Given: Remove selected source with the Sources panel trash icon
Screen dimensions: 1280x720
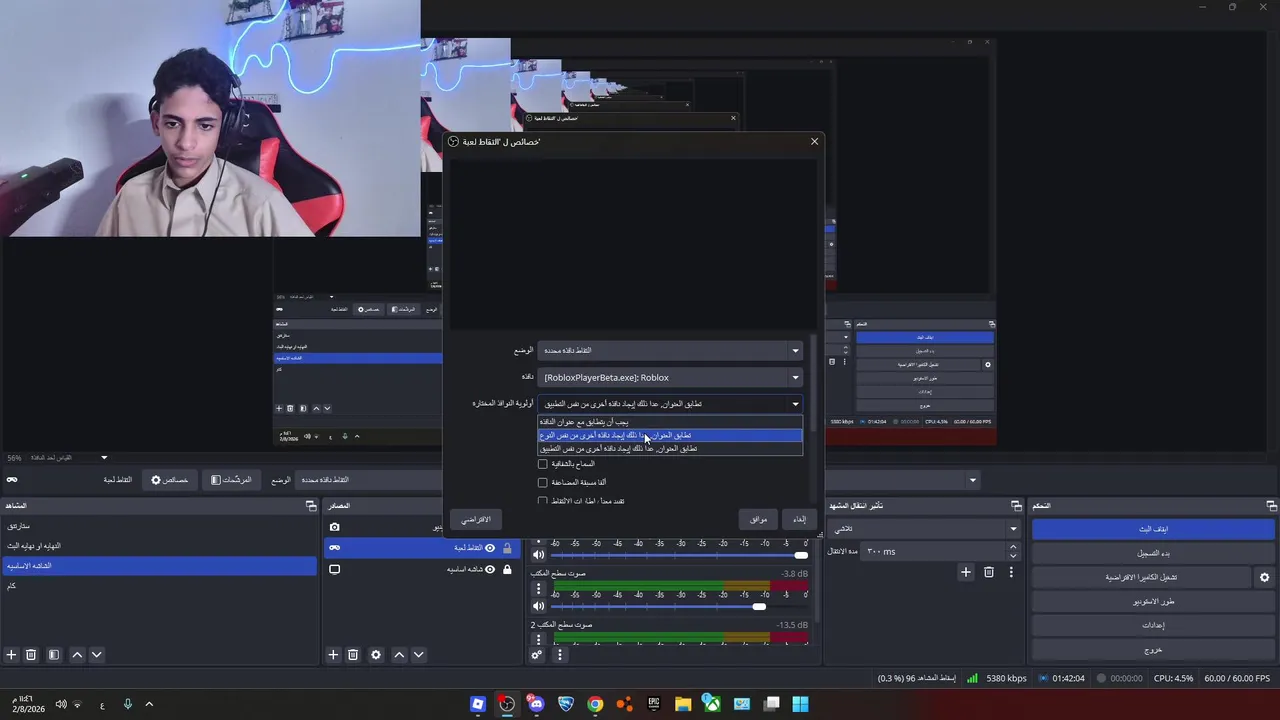Looking at the screenshot, I should pyautogui.click(x=353, y=655).
